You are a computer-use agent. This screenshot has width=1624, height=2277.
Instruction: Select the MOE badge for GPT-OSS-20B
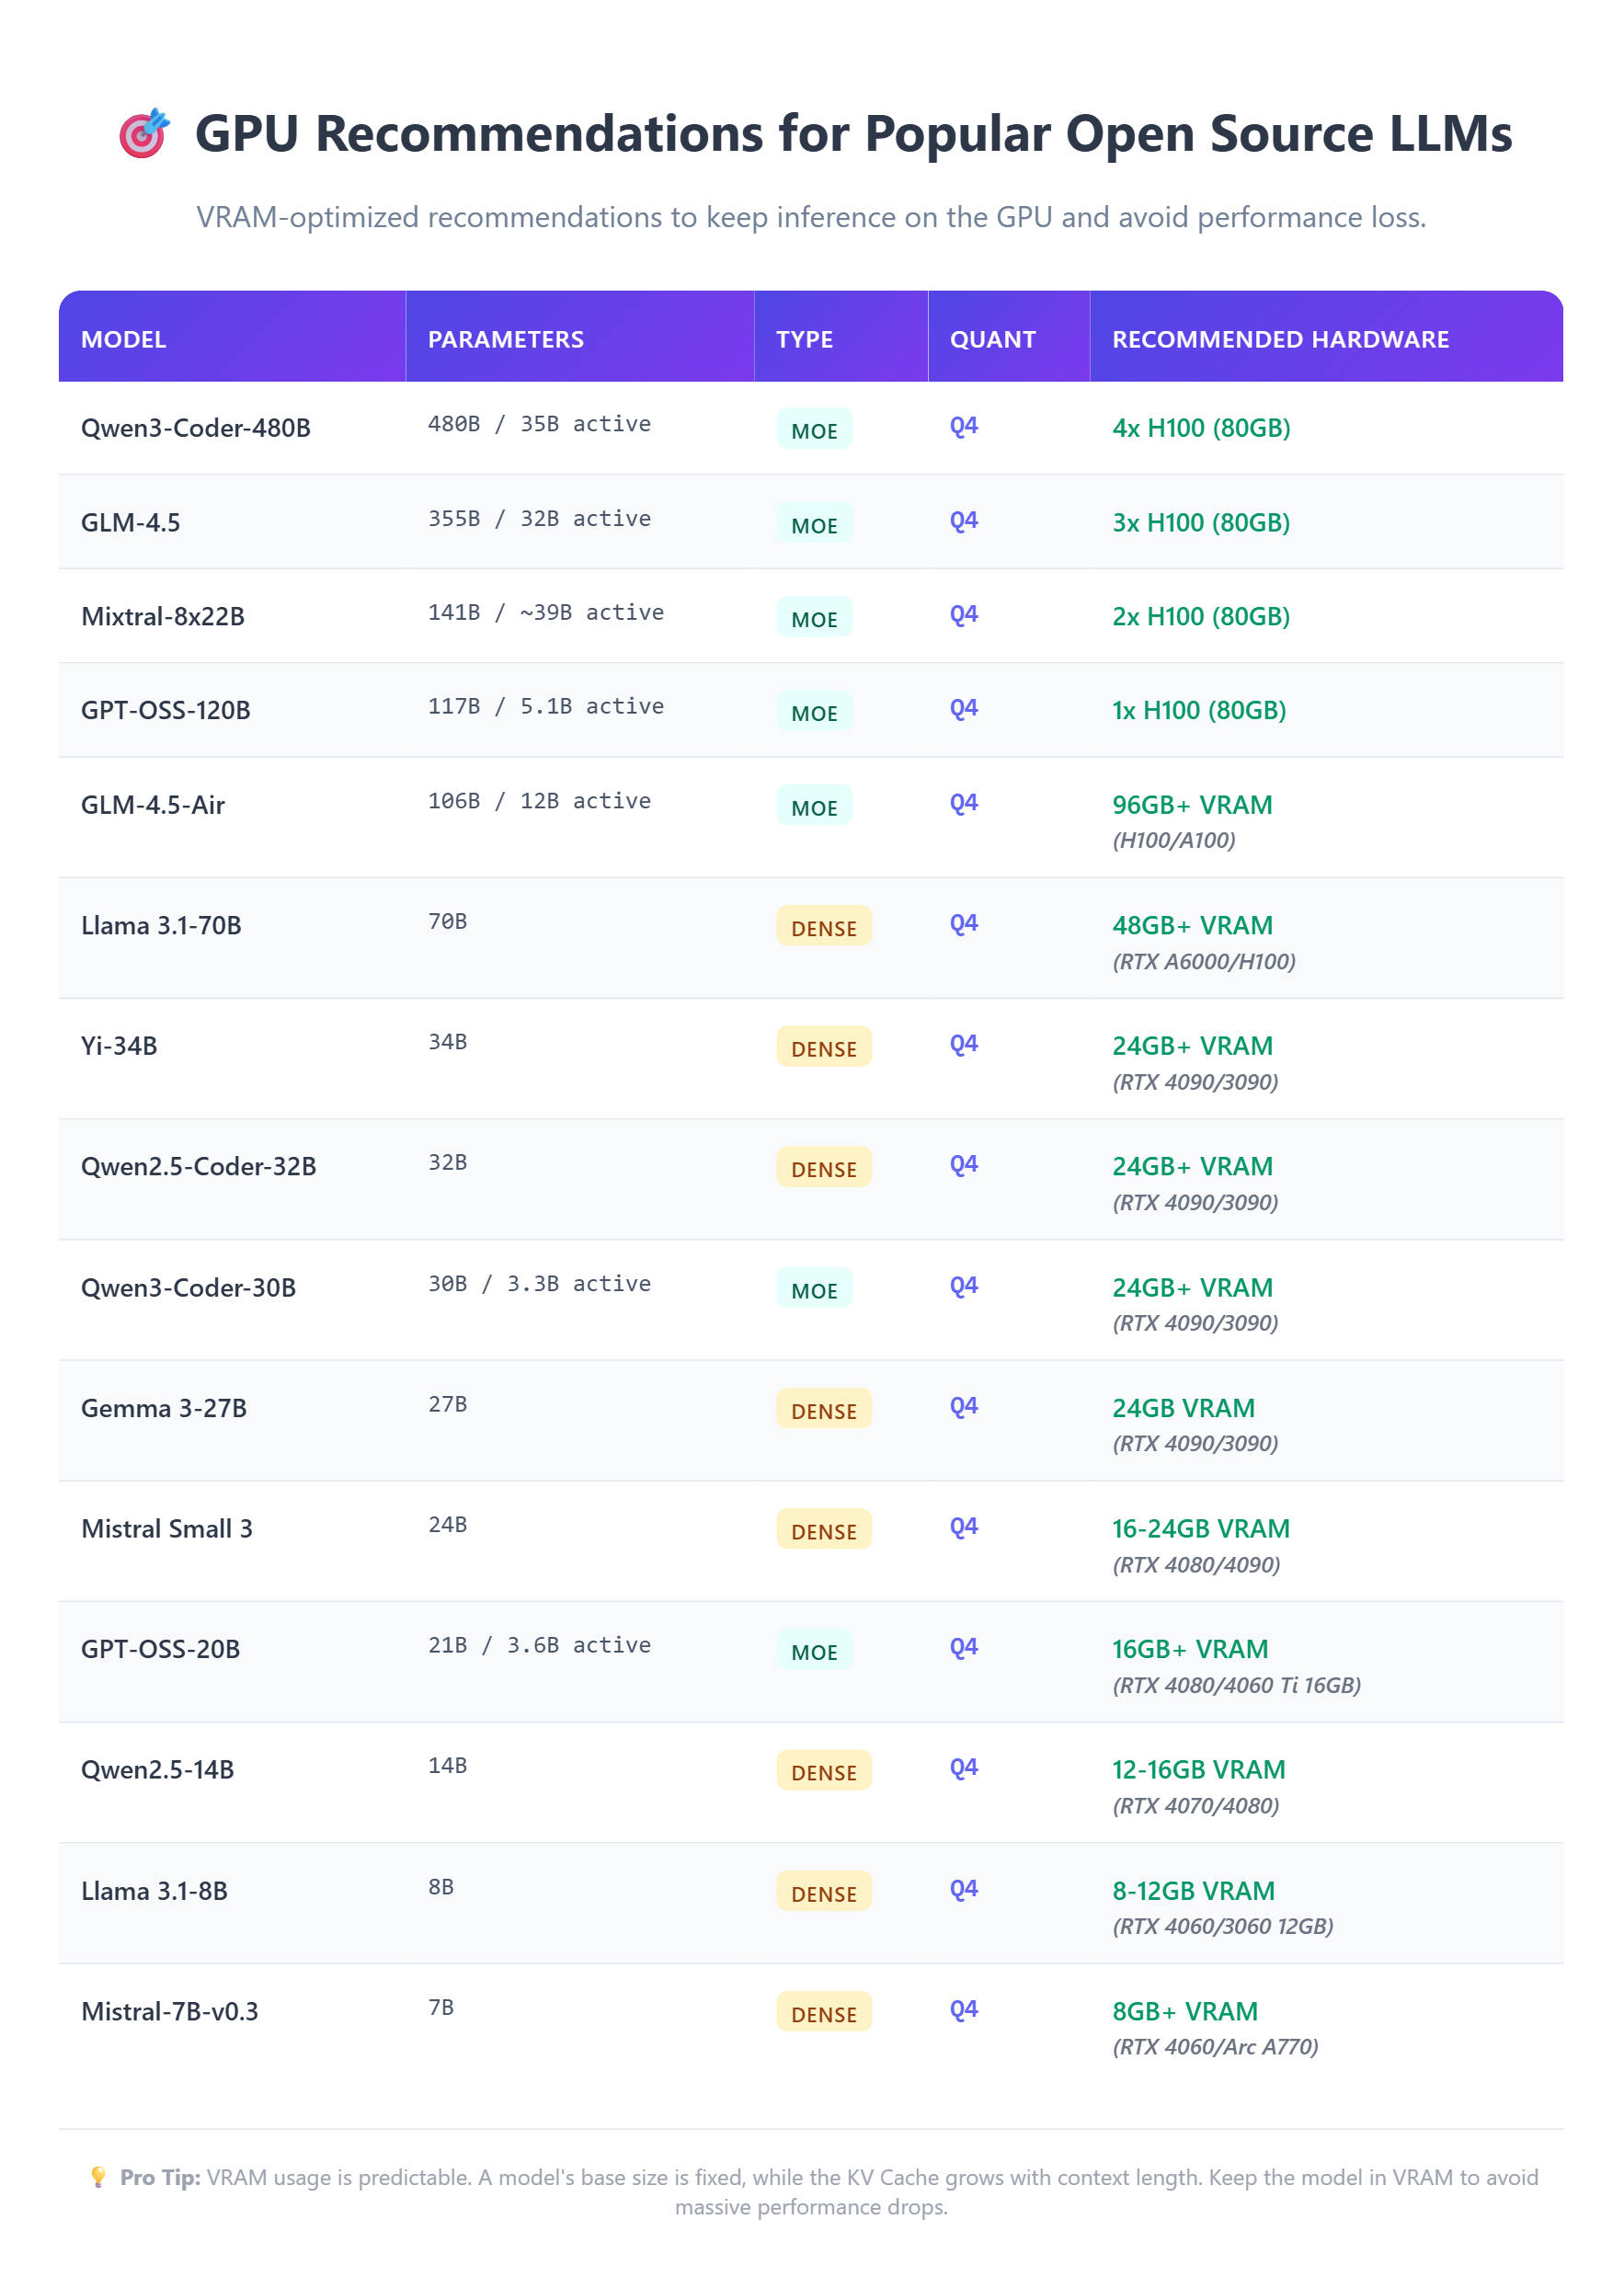[814, 1651]
